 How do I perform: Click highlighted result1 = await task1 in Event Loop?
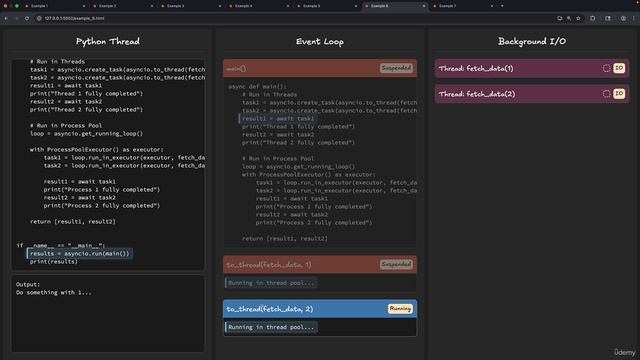point(278,119)
